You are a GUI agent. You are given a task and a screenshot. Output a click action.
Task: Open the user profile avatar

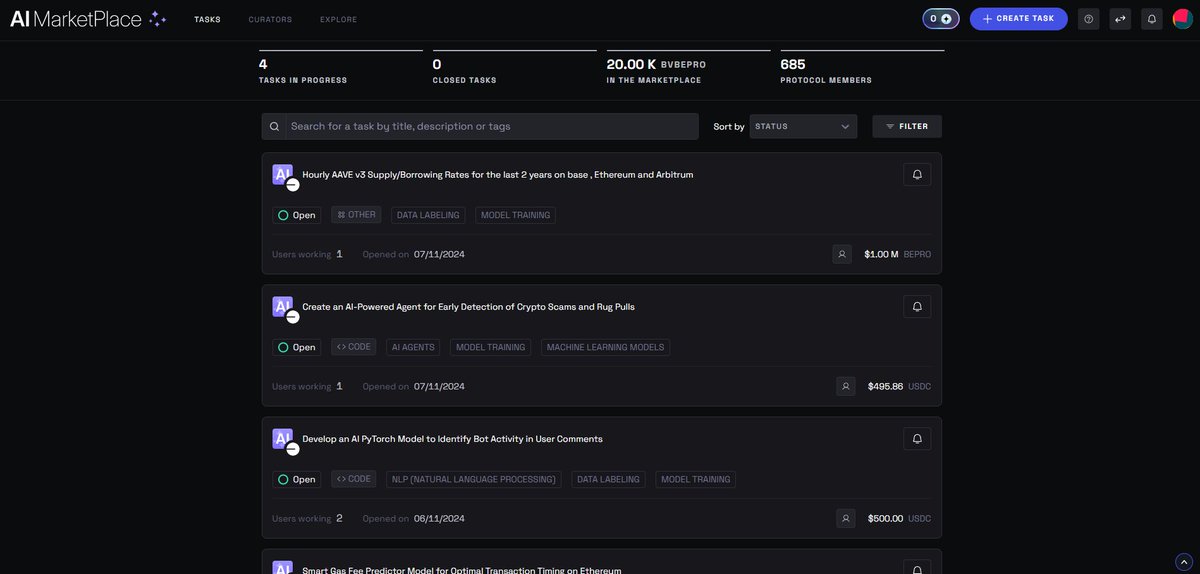point(1182,19)
